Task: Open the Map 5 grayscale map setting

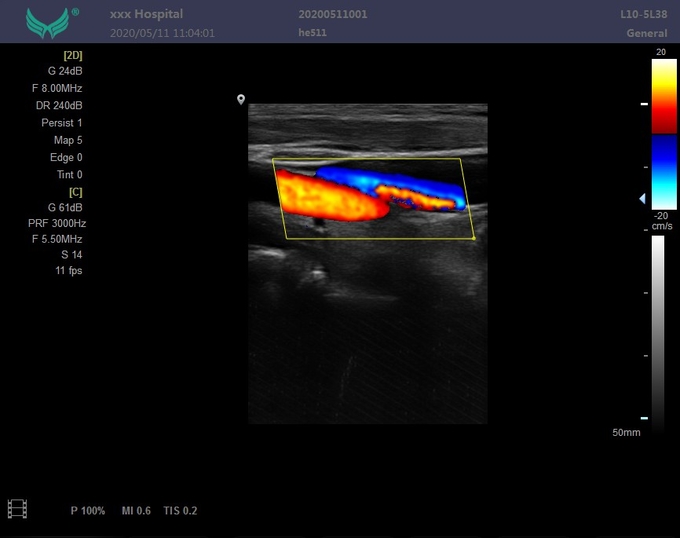Action: [68, 140]
